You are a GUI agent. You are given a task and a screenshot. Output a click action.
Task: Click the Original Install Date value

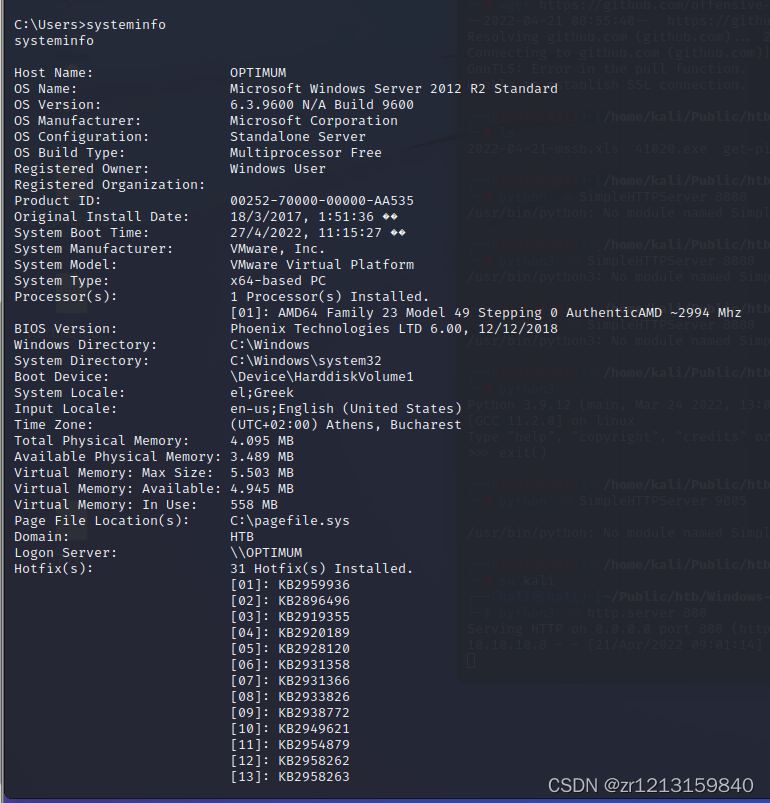[x=313, y=217]
